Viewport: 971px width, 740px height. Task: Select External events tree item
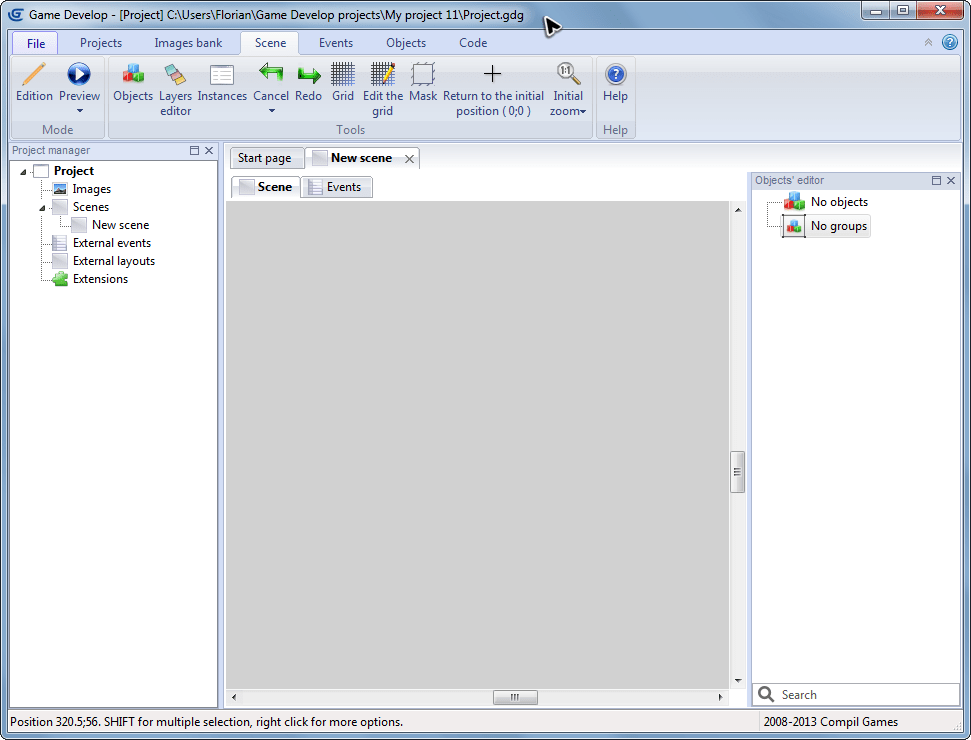(x=111, y=243)
